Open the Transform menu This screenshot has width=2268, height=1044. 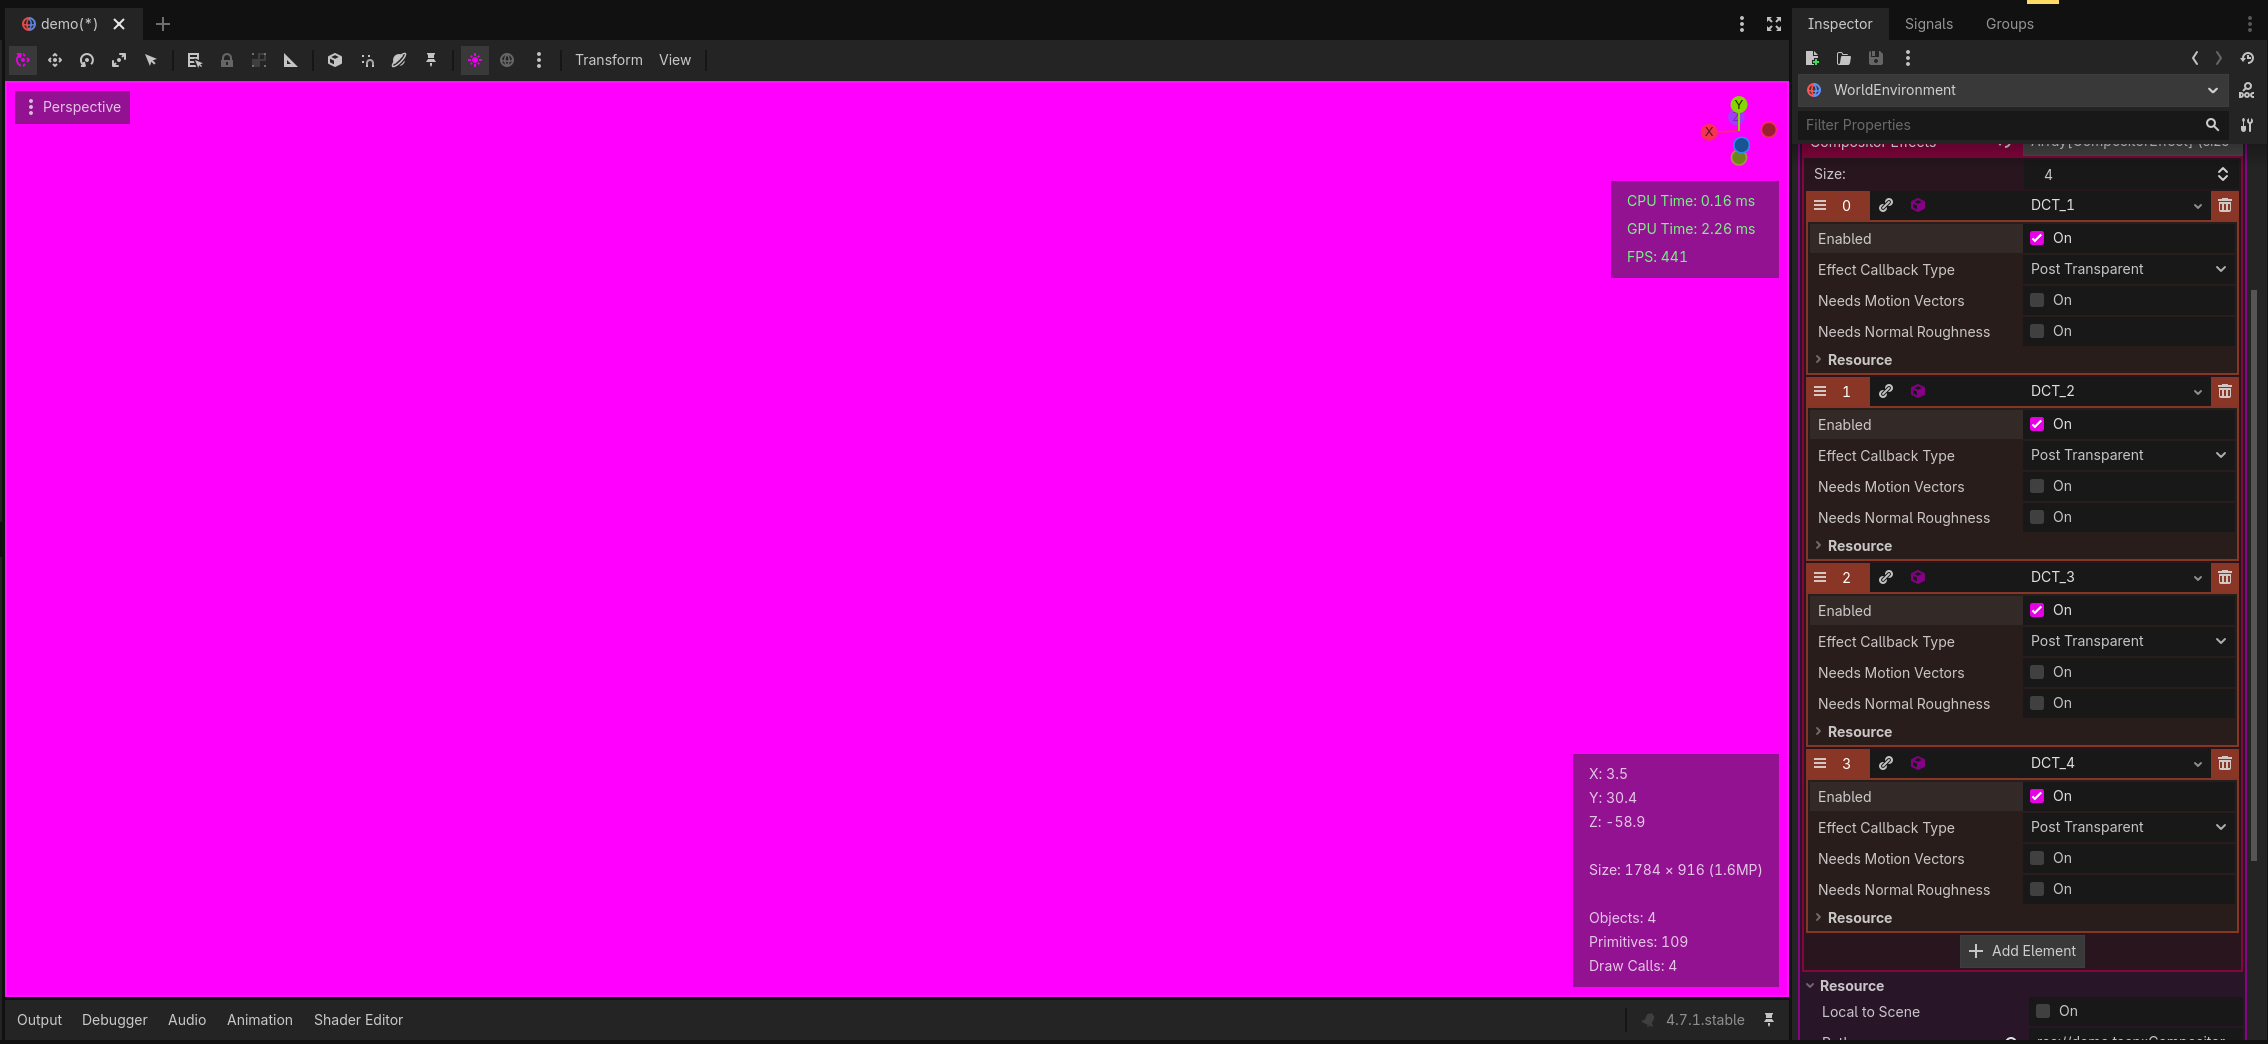(609, 60)
